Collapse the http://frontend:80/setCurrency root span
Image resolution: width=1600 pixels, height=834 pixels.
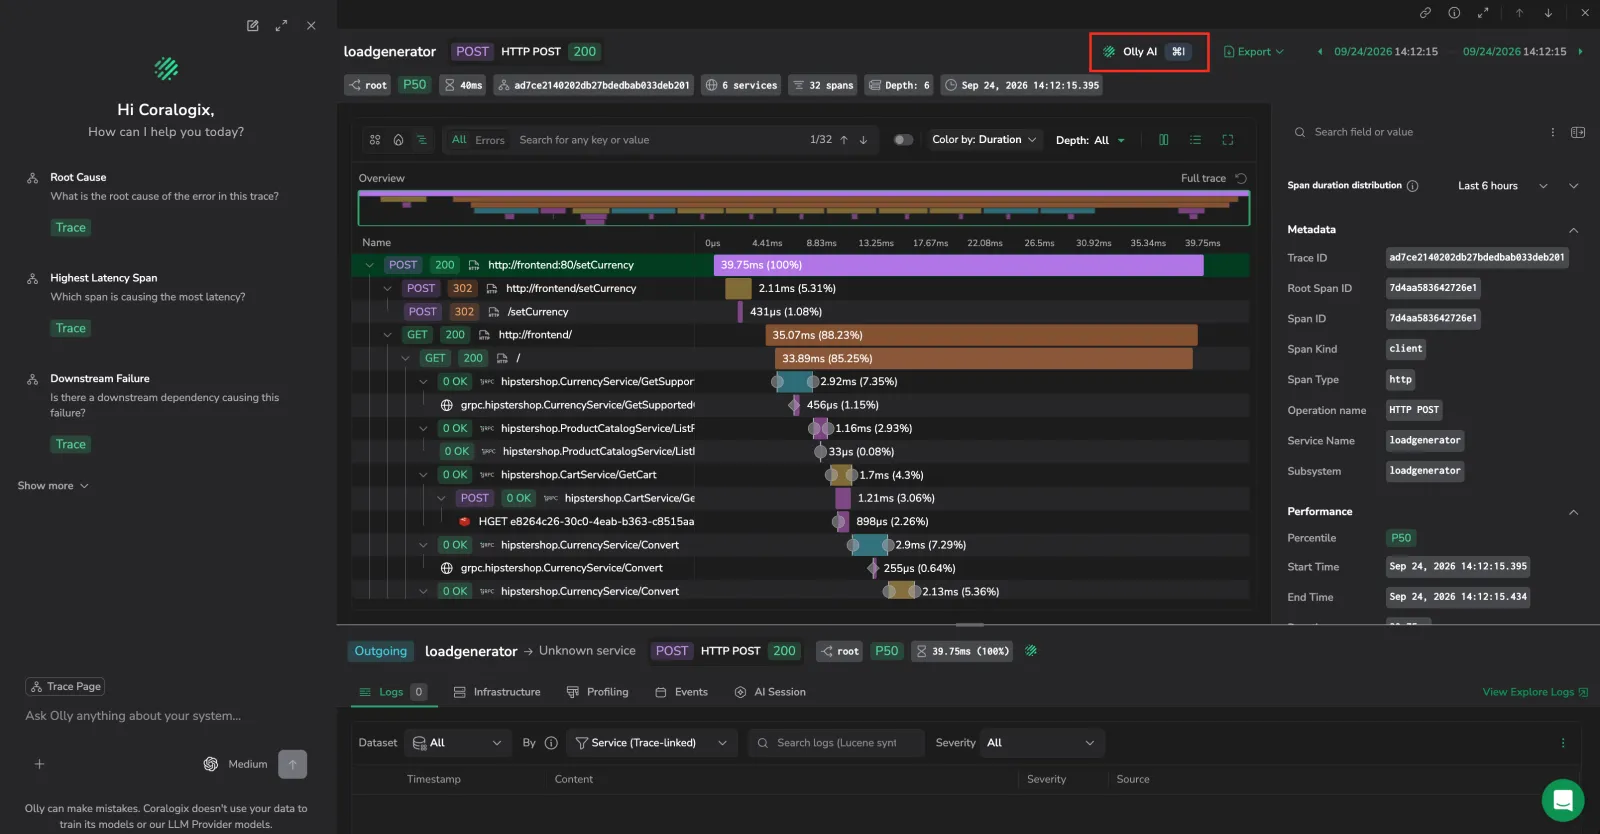[369, 265]
